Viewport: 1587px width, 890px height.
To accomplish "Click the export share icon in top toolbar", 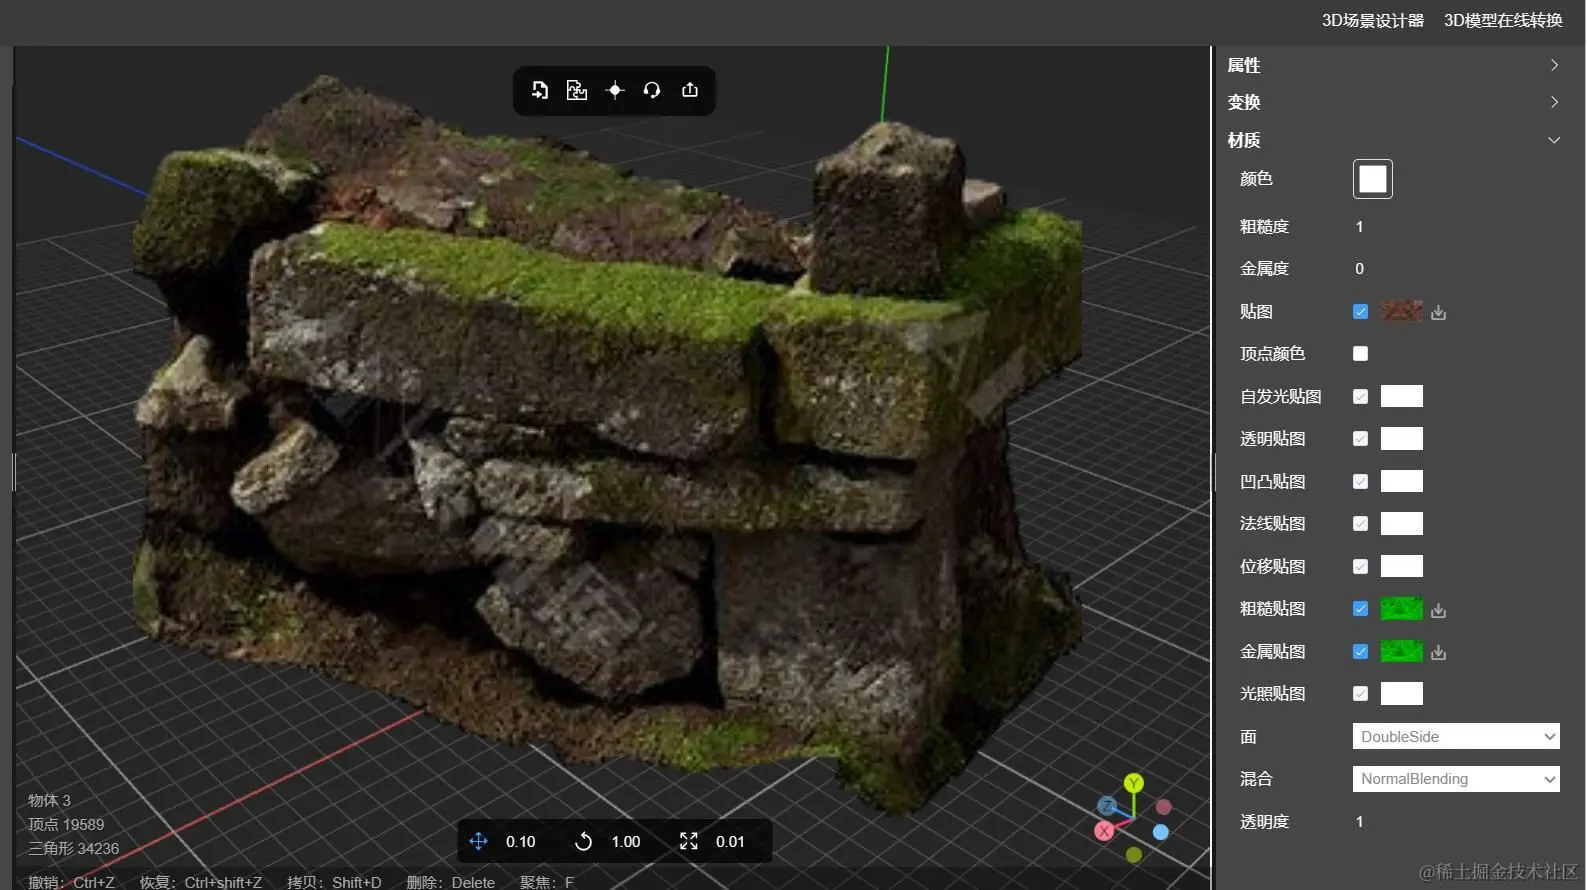I will [x=690, y=90].
